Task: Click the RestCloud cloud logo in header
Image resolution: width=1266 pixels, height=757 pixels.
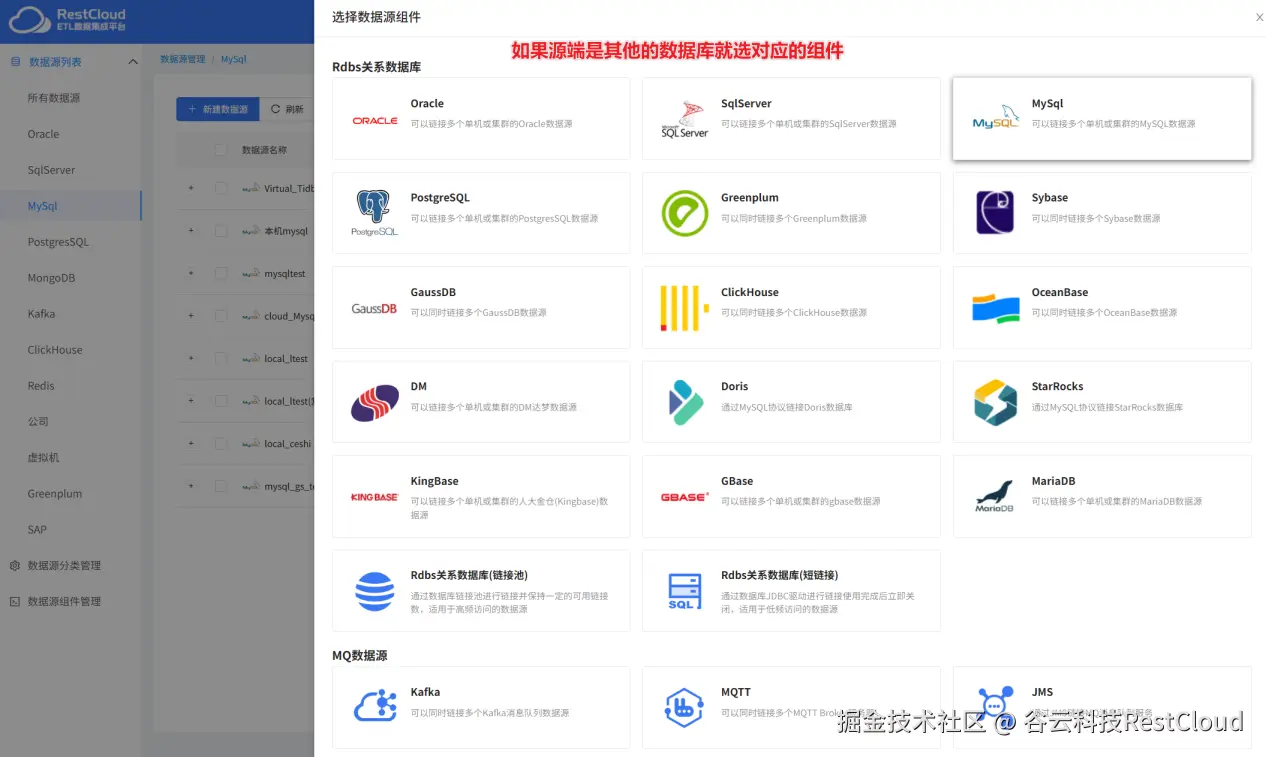Action: pyautogui.click(x=29, y=20)
